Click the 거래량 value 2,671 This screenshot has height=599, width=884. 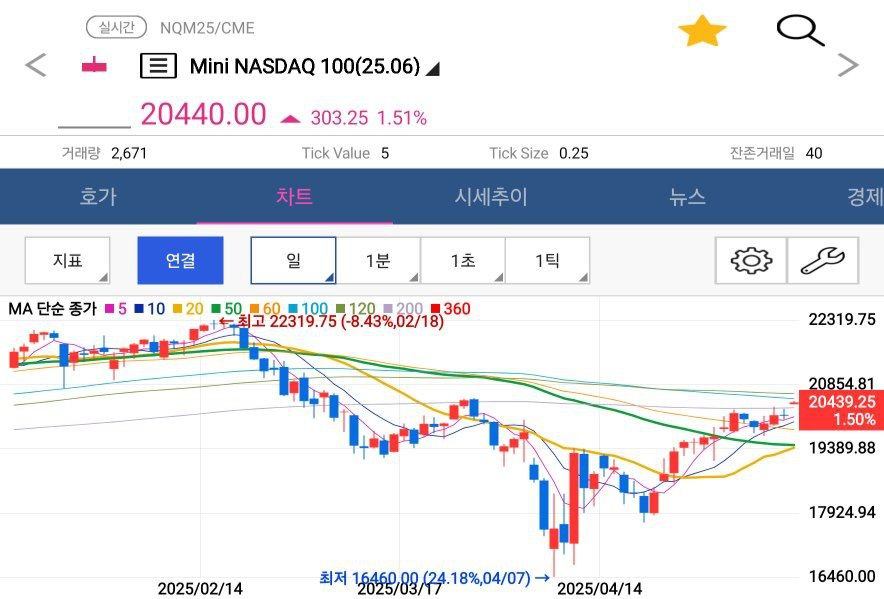(x=129, y=153)
